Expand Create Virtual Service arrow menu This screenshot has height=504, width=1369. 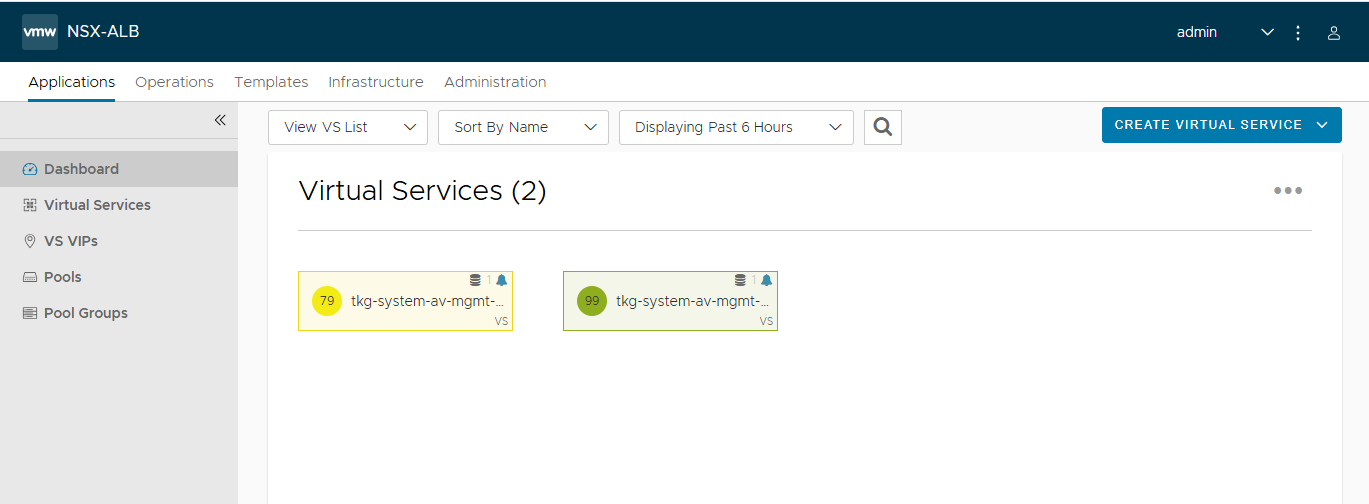[x=1322, y=125]
